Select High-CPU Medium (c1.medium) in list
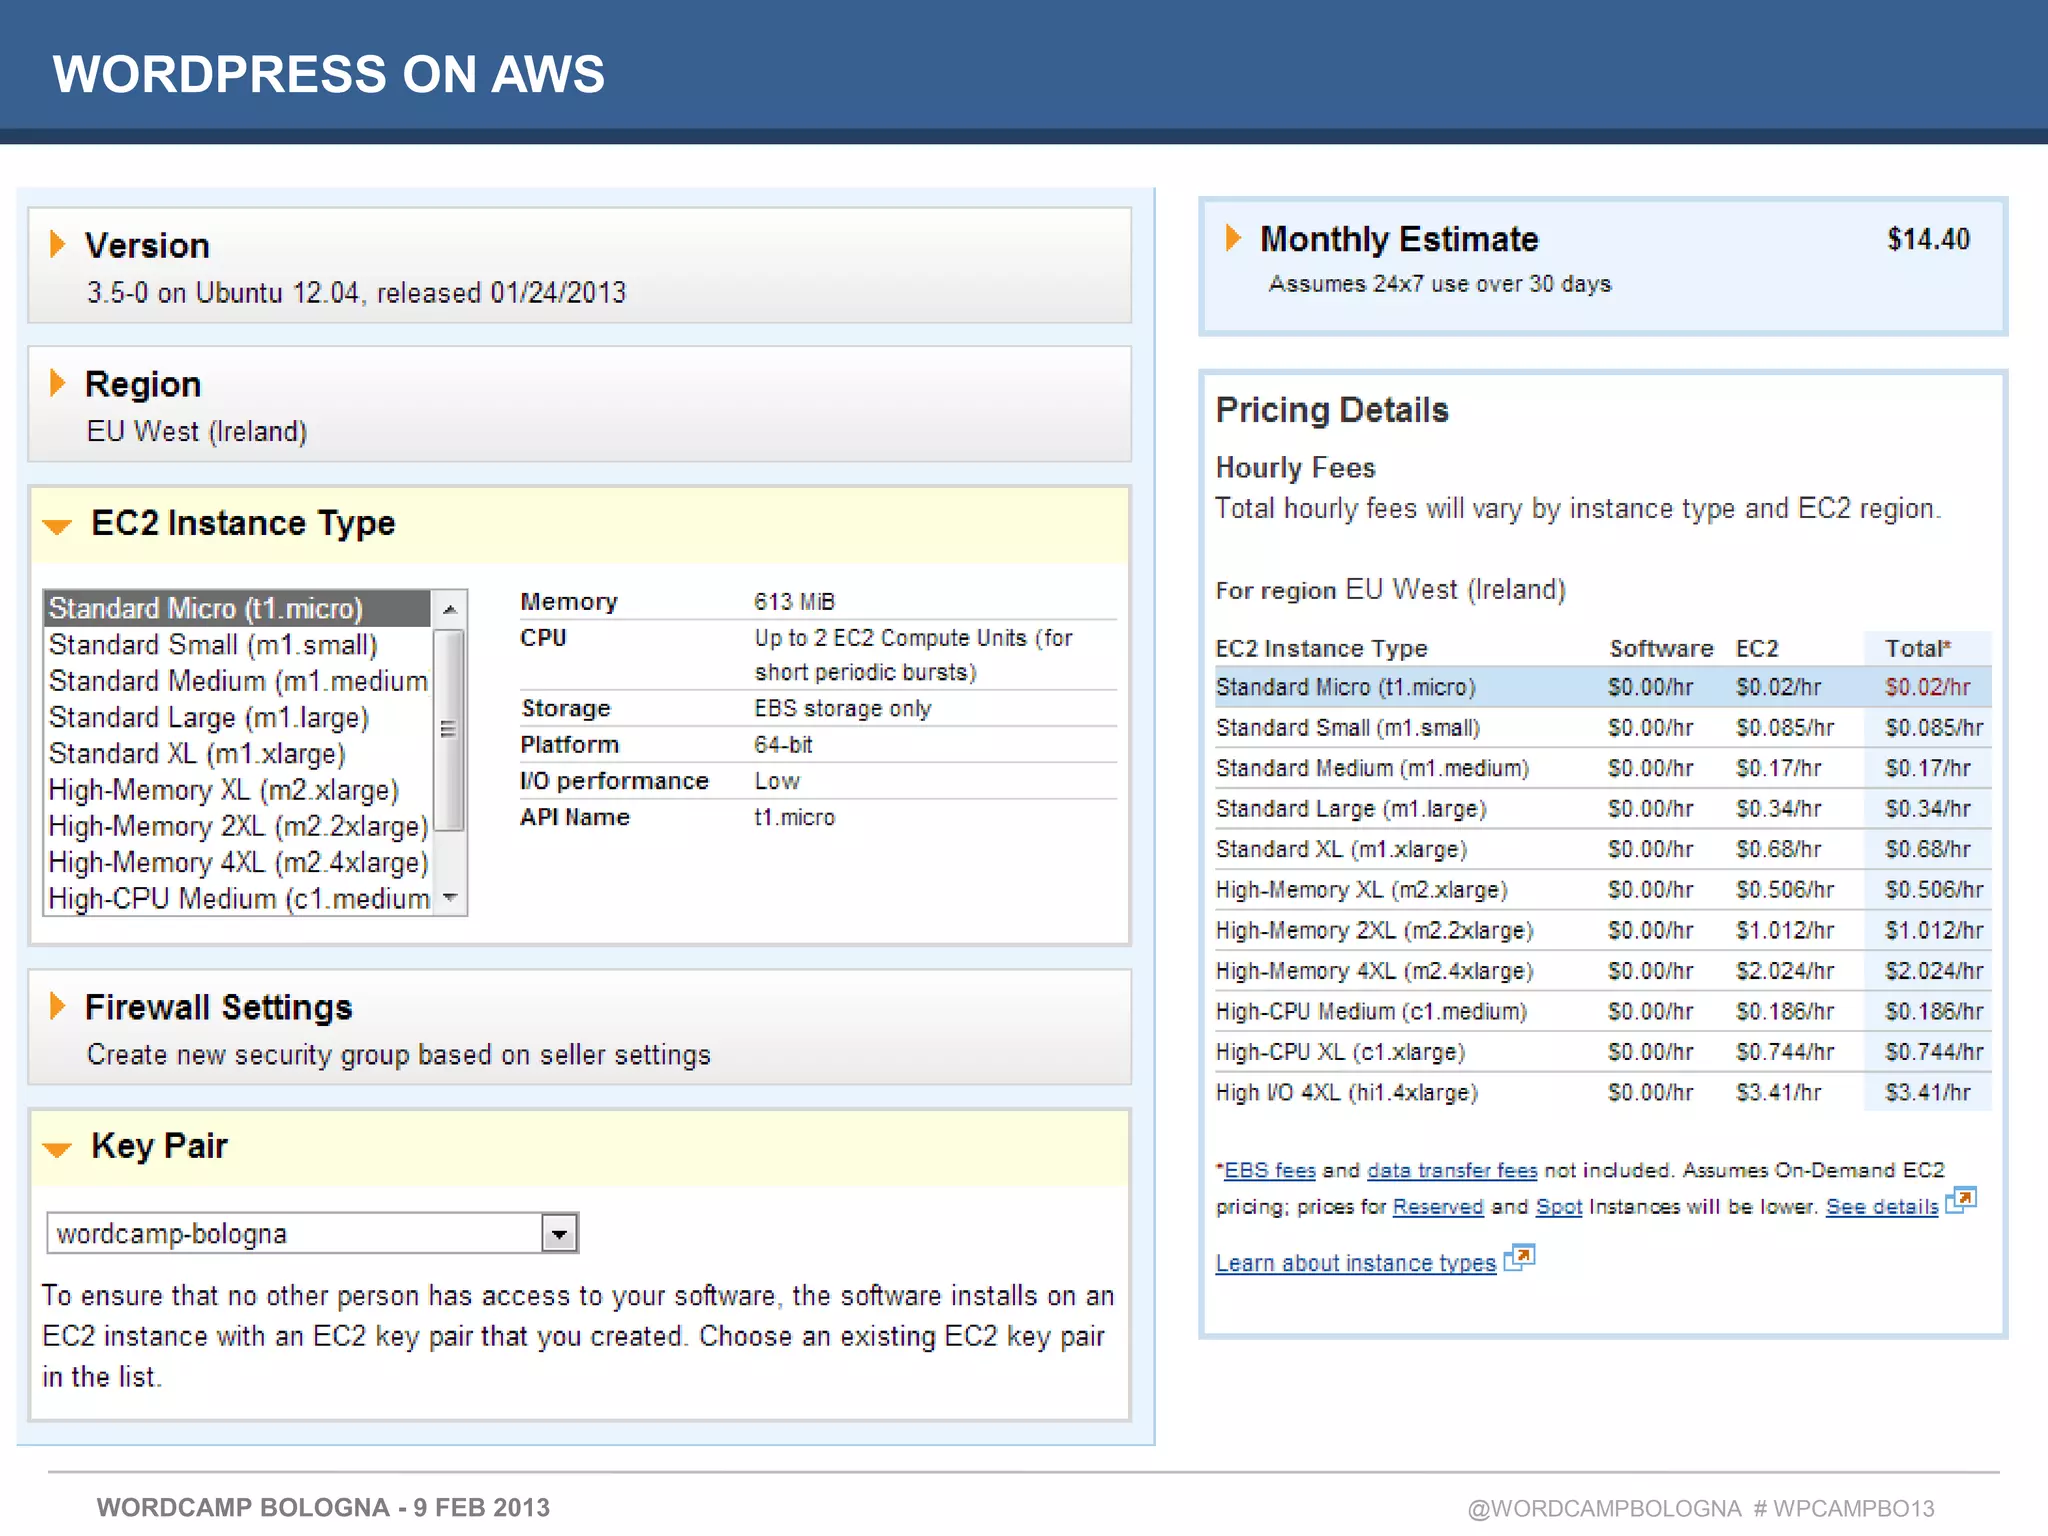This screenshot has width=2048, height=1536. pyautogui.click(x=238, y=898)
